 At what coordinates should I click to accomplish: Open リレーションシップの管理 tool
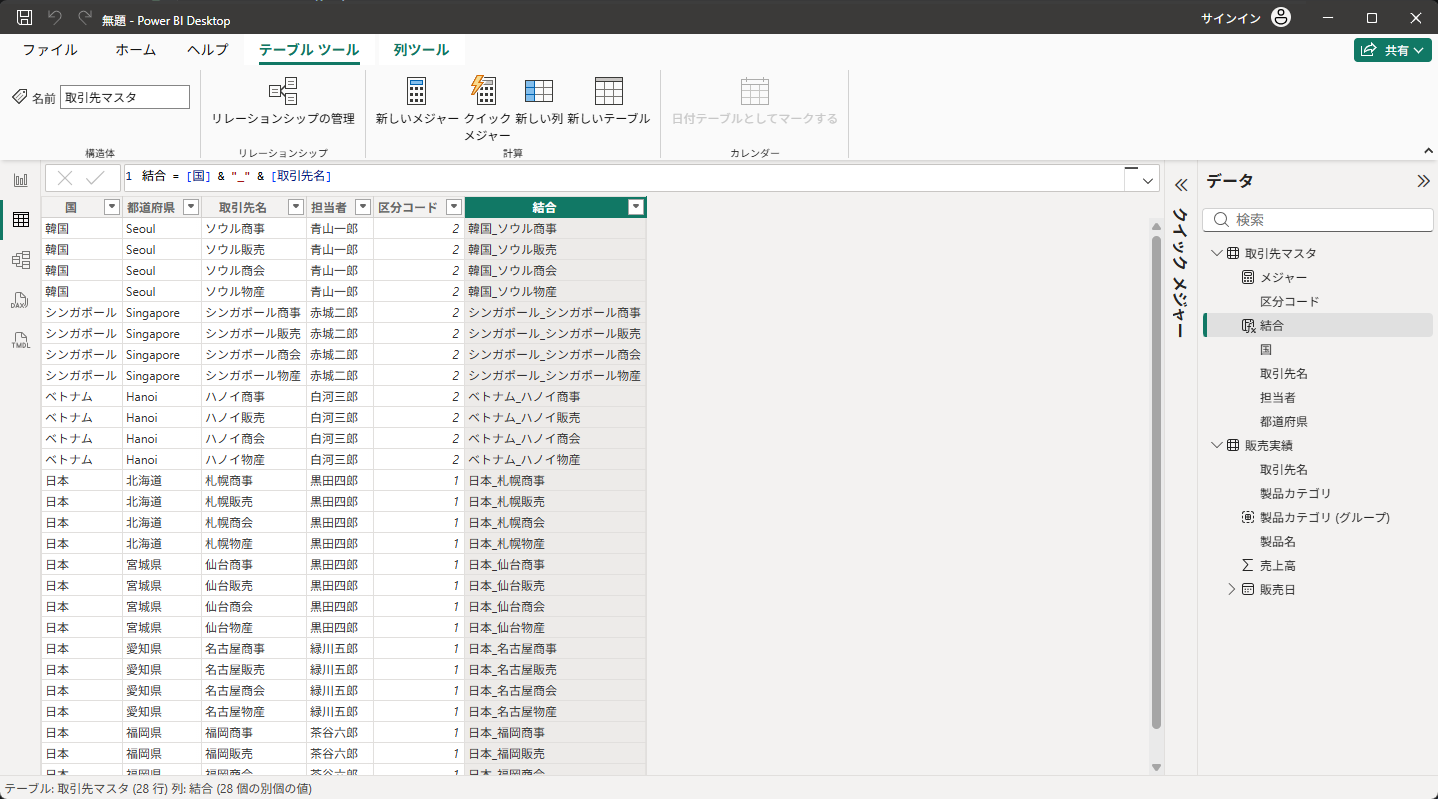pyautogui.click(x=283, y=101)
